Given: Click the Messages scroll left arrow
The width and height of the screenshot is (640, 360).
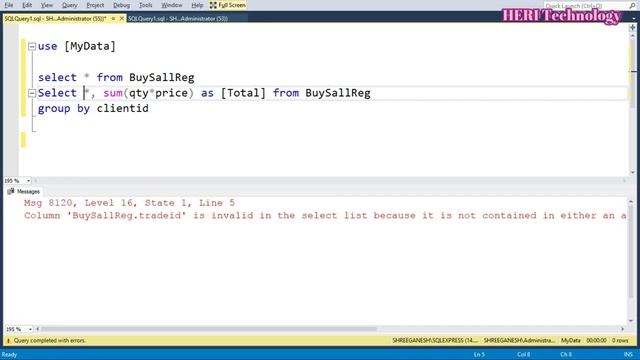Looking at the screenshot, I should (38, 329).
